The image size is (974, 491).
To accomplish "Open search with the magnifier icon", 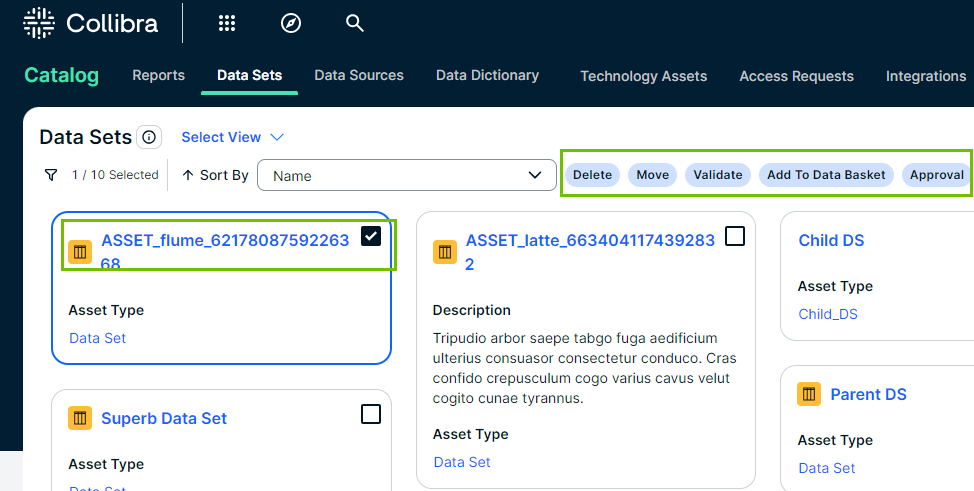I will coord(355,23).
